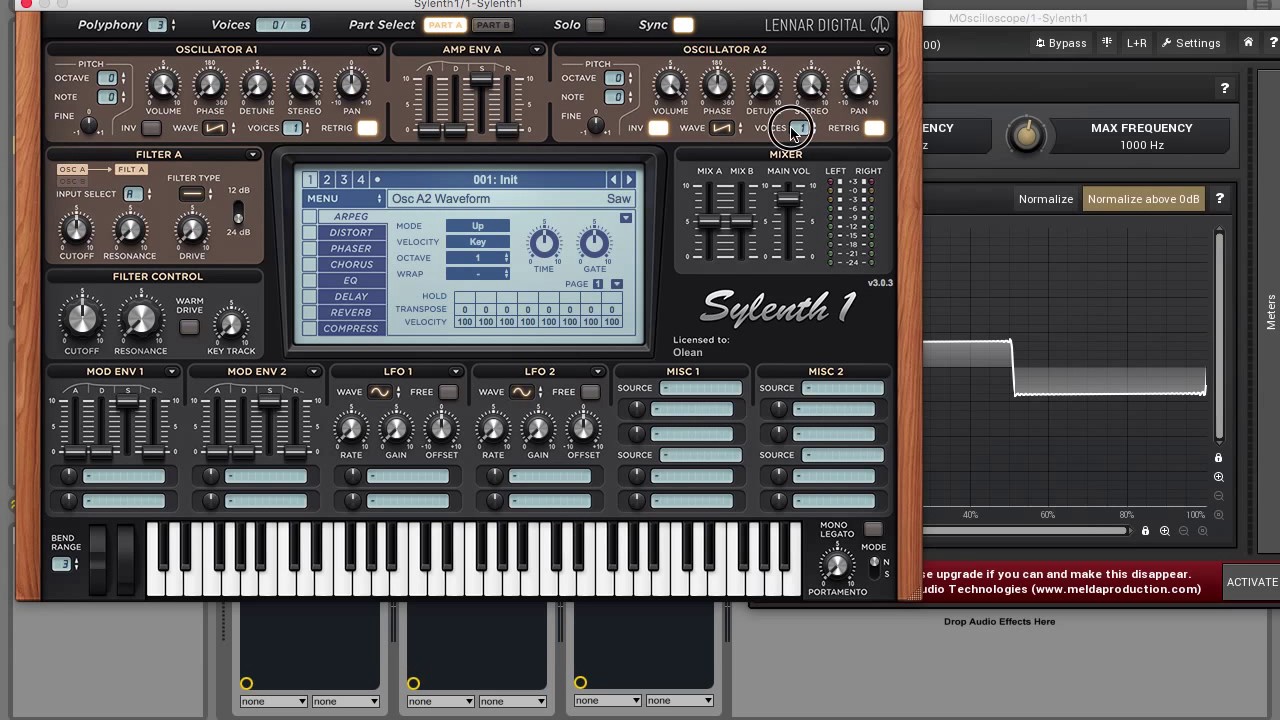Click the horizontal zoom out magnifier
The width and height of the screenshot is (1280, 720).
[x=1184, y=531]
